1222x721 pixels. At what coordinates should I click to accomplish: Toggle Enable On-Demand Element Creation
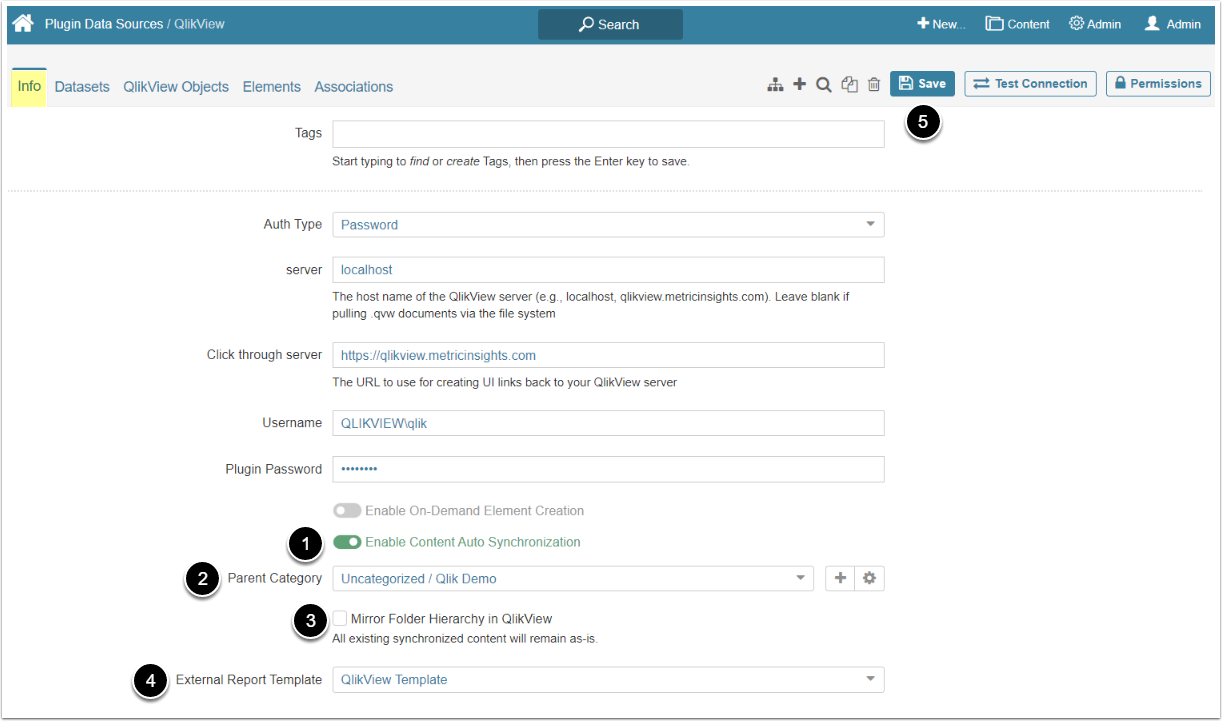pyautogui.click(x=347, y=511)
